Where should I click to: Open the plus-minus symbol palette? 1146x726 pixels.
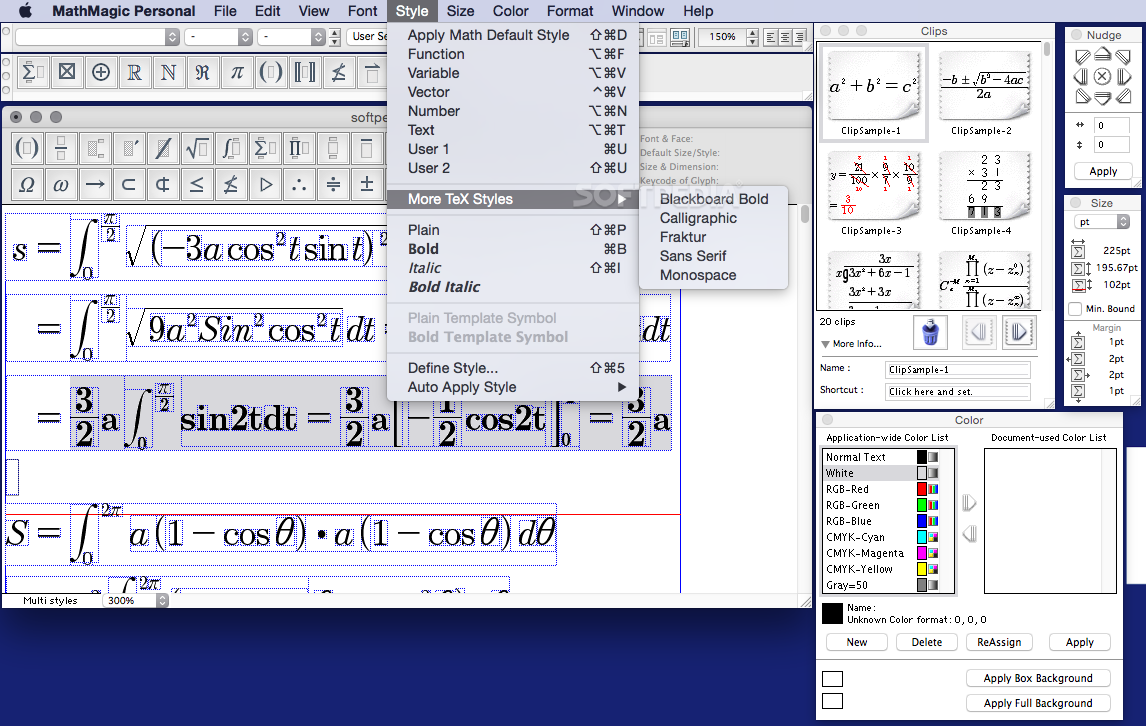pyautogui.click(x=367, y=184)
